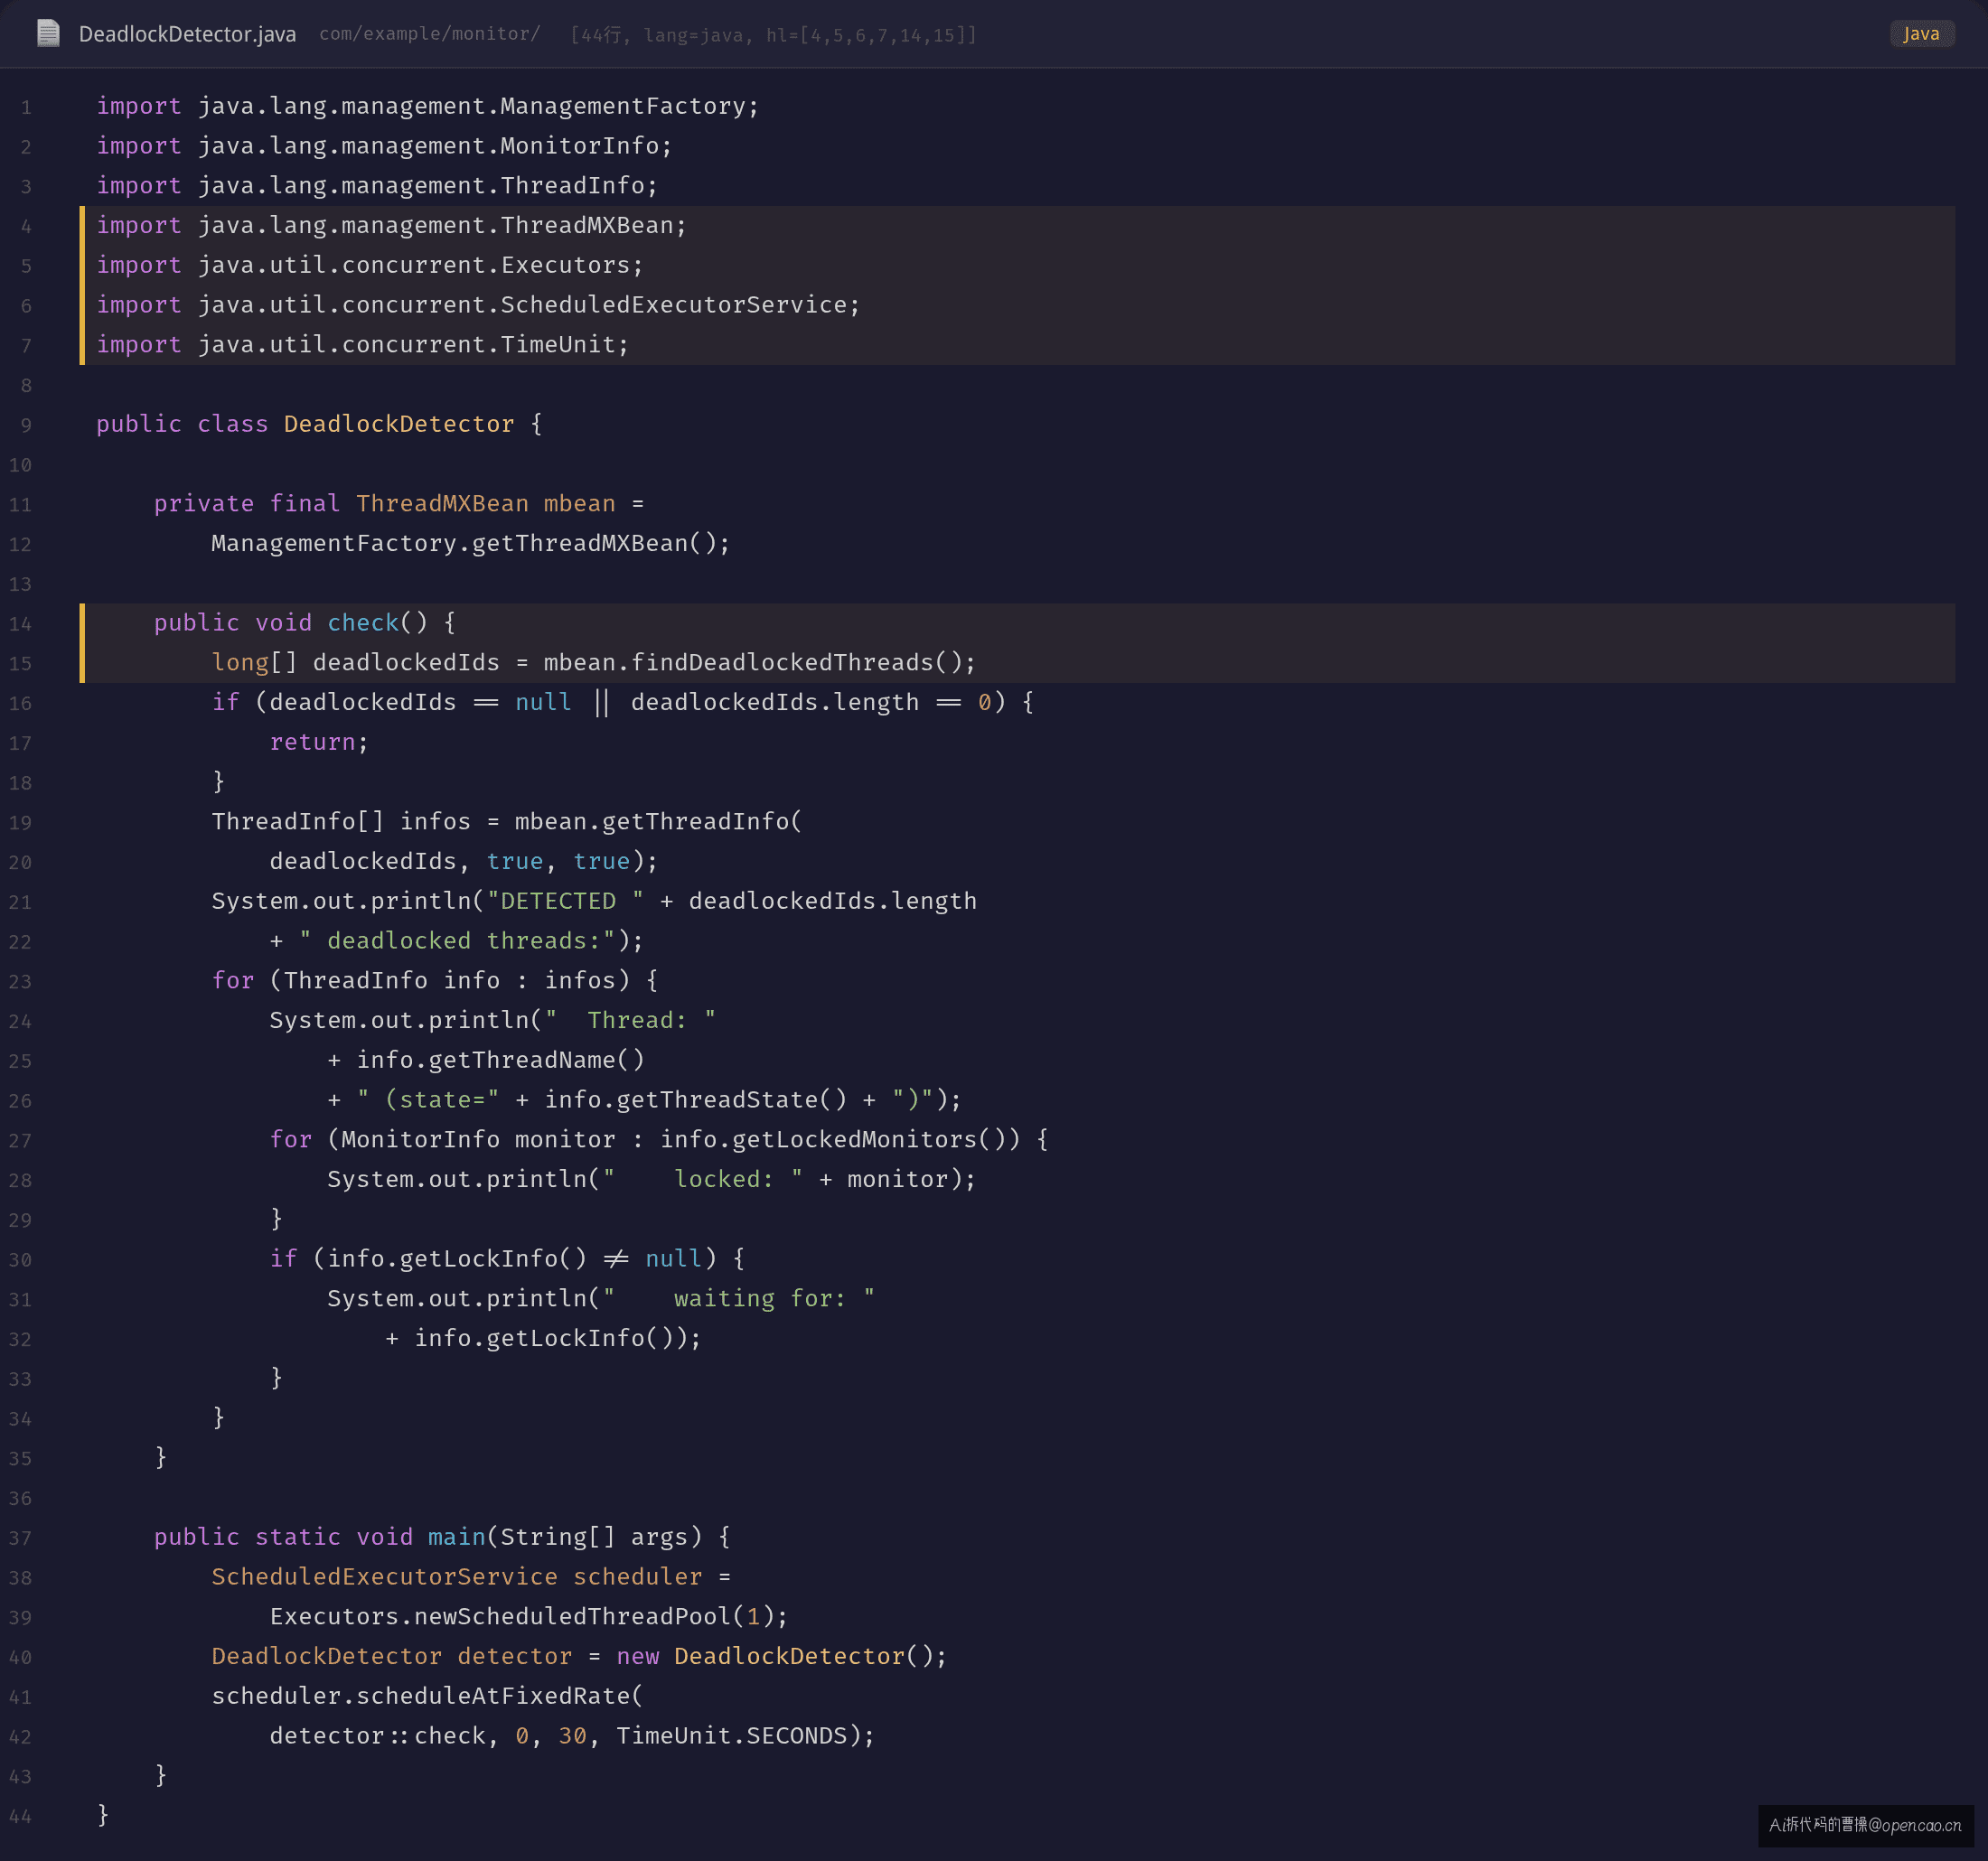Click the number 30 in scheduleAtFixedRate call

tap(572, 1736)
